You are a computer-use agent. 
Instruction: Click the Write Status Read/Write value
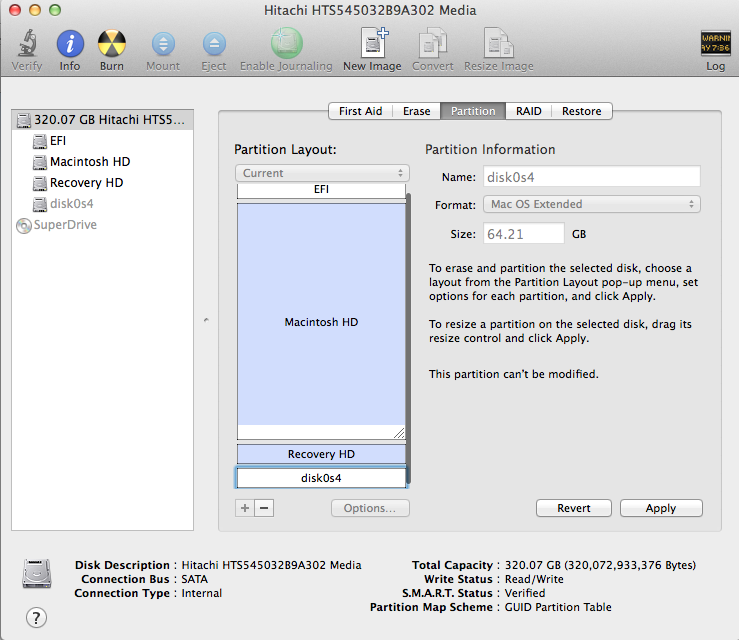click(x=534, y=579)
